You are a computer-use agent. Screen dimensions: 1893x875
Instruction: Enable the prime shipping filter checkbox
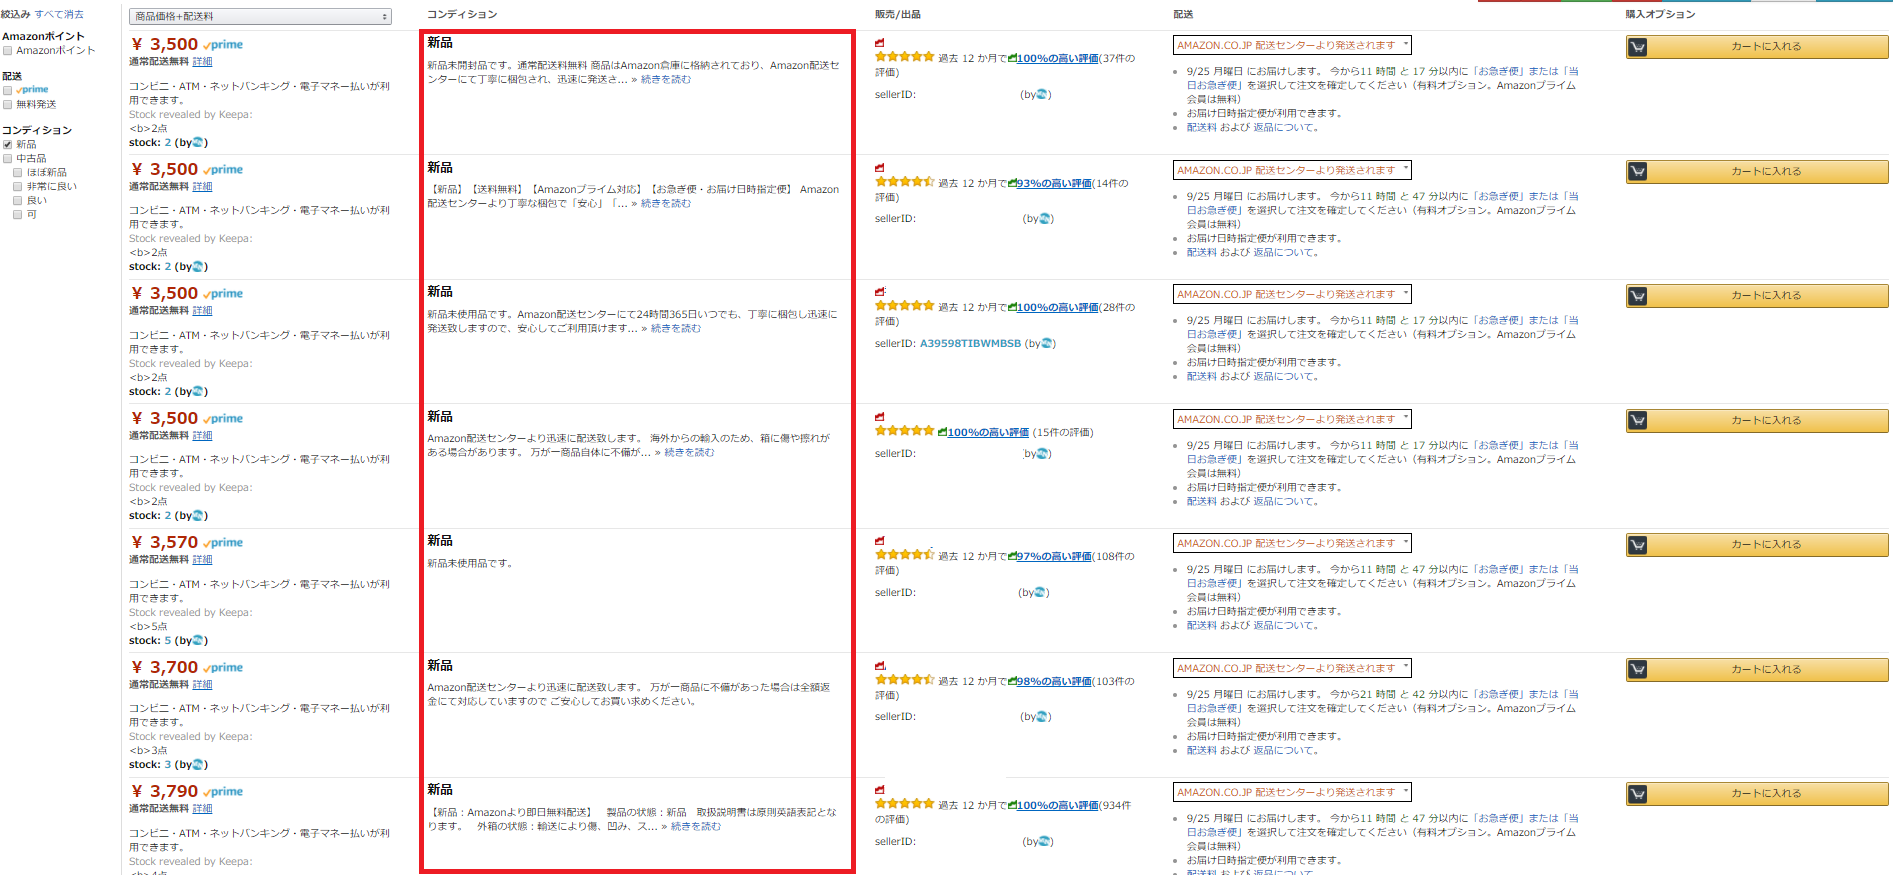click(x=8, y=90)
